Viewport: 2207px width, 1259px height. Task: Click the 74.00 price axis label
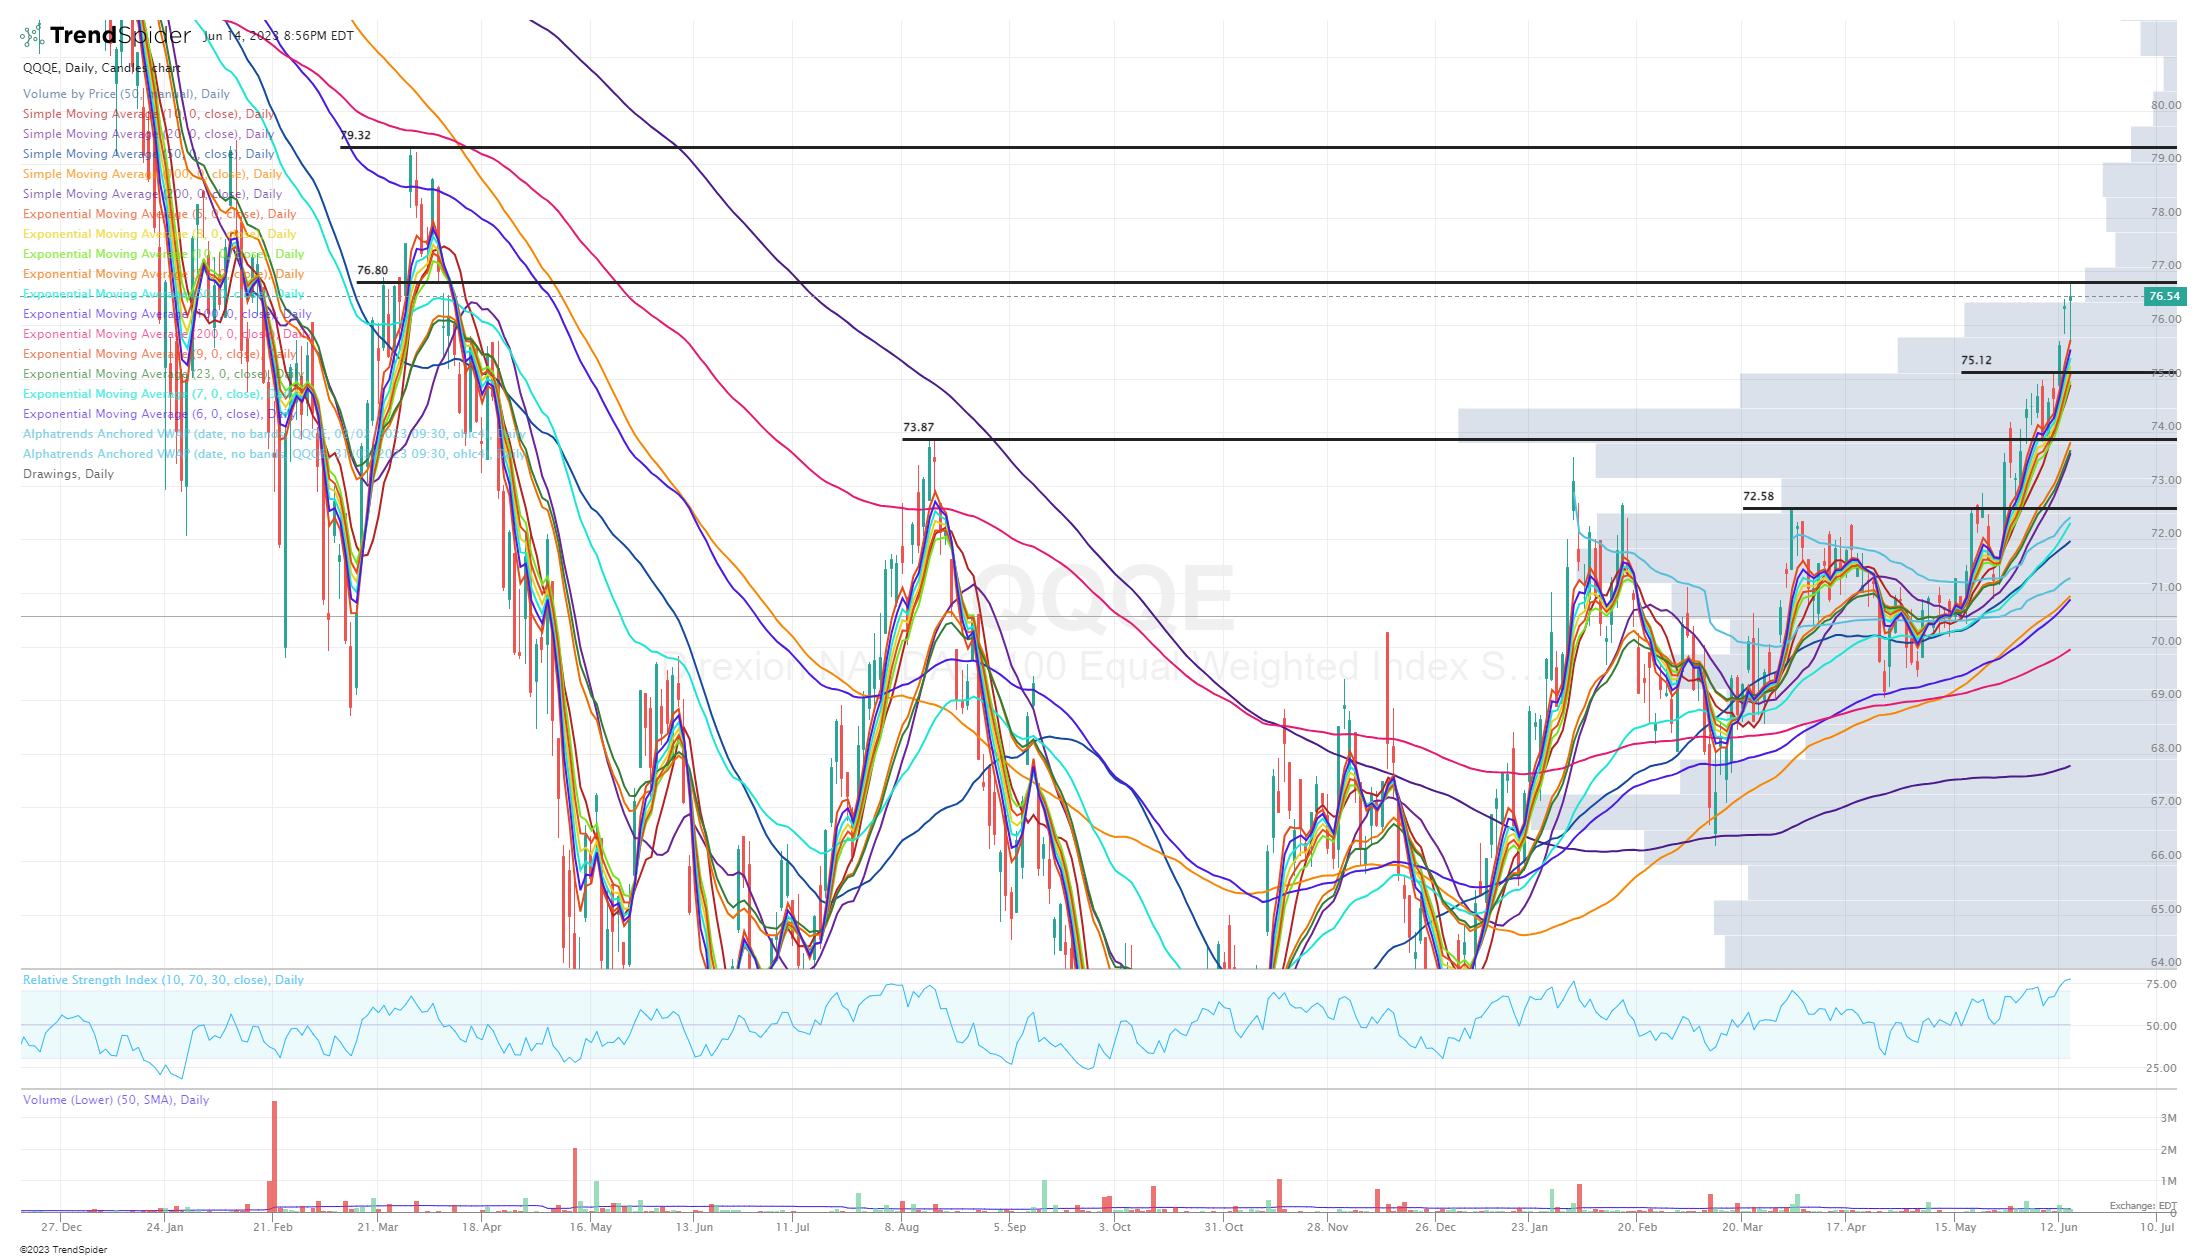coord(2166,427)
